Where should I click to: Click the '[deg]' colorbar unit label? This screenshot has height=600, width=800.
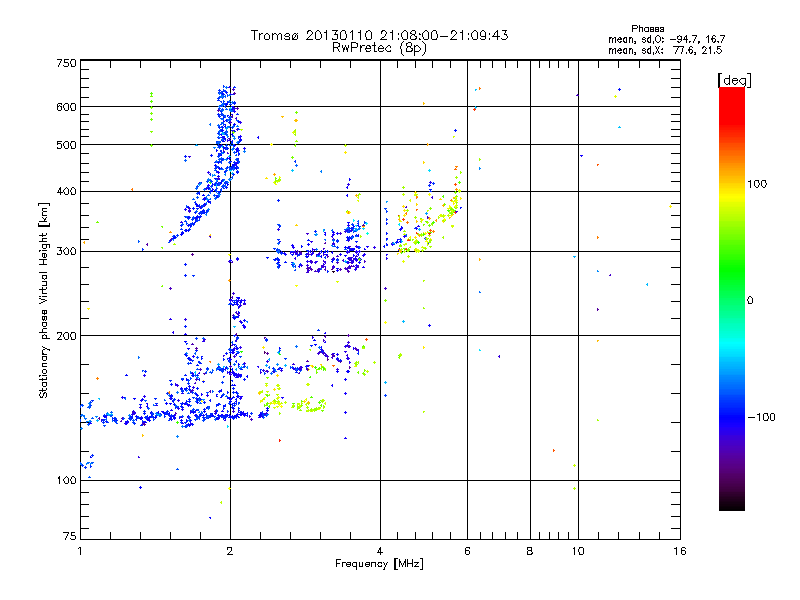[x=734, y=80]
